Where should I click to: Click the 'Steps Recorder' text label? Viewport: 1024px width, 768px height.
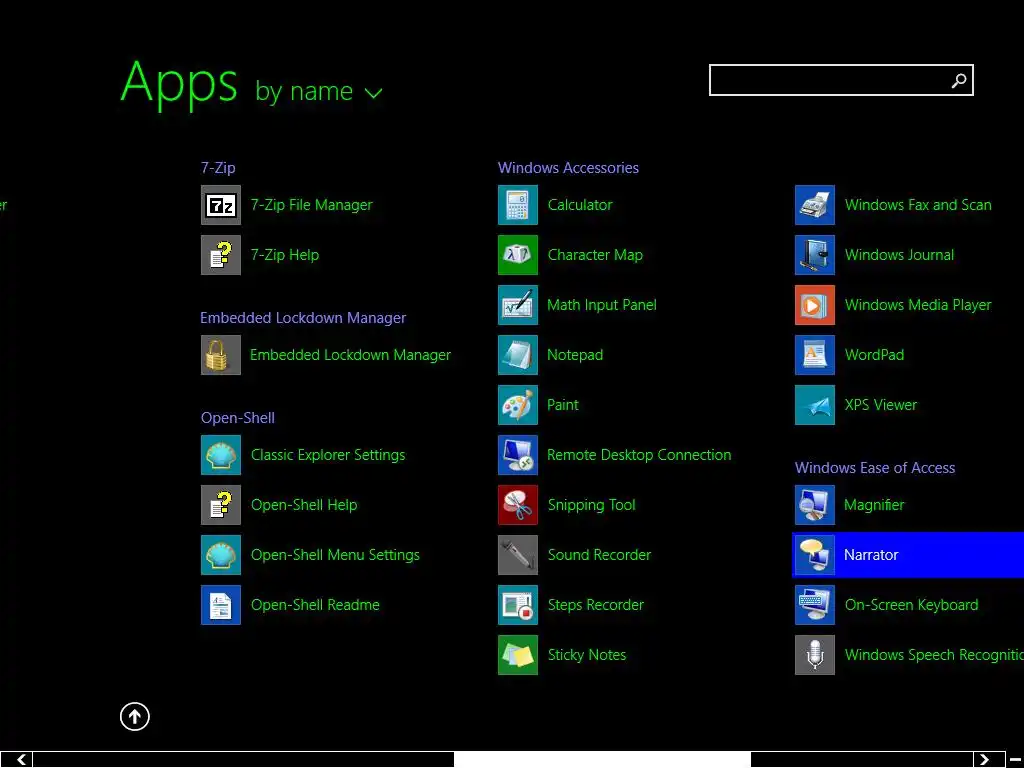(x=596, y=605)
